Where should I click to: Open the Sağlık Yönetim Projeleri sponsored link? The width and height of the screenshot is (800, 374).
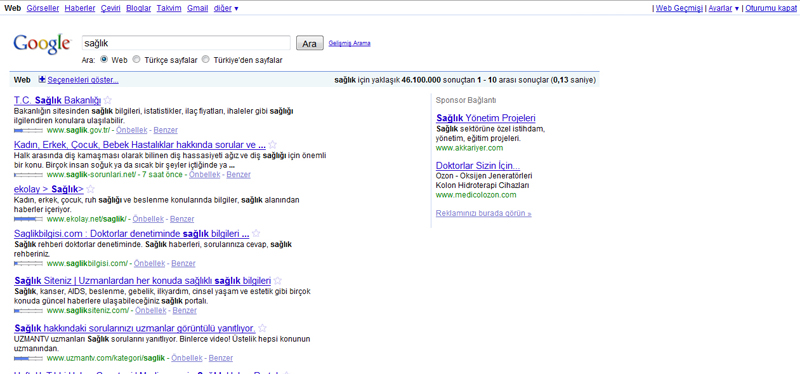(486, 118)
